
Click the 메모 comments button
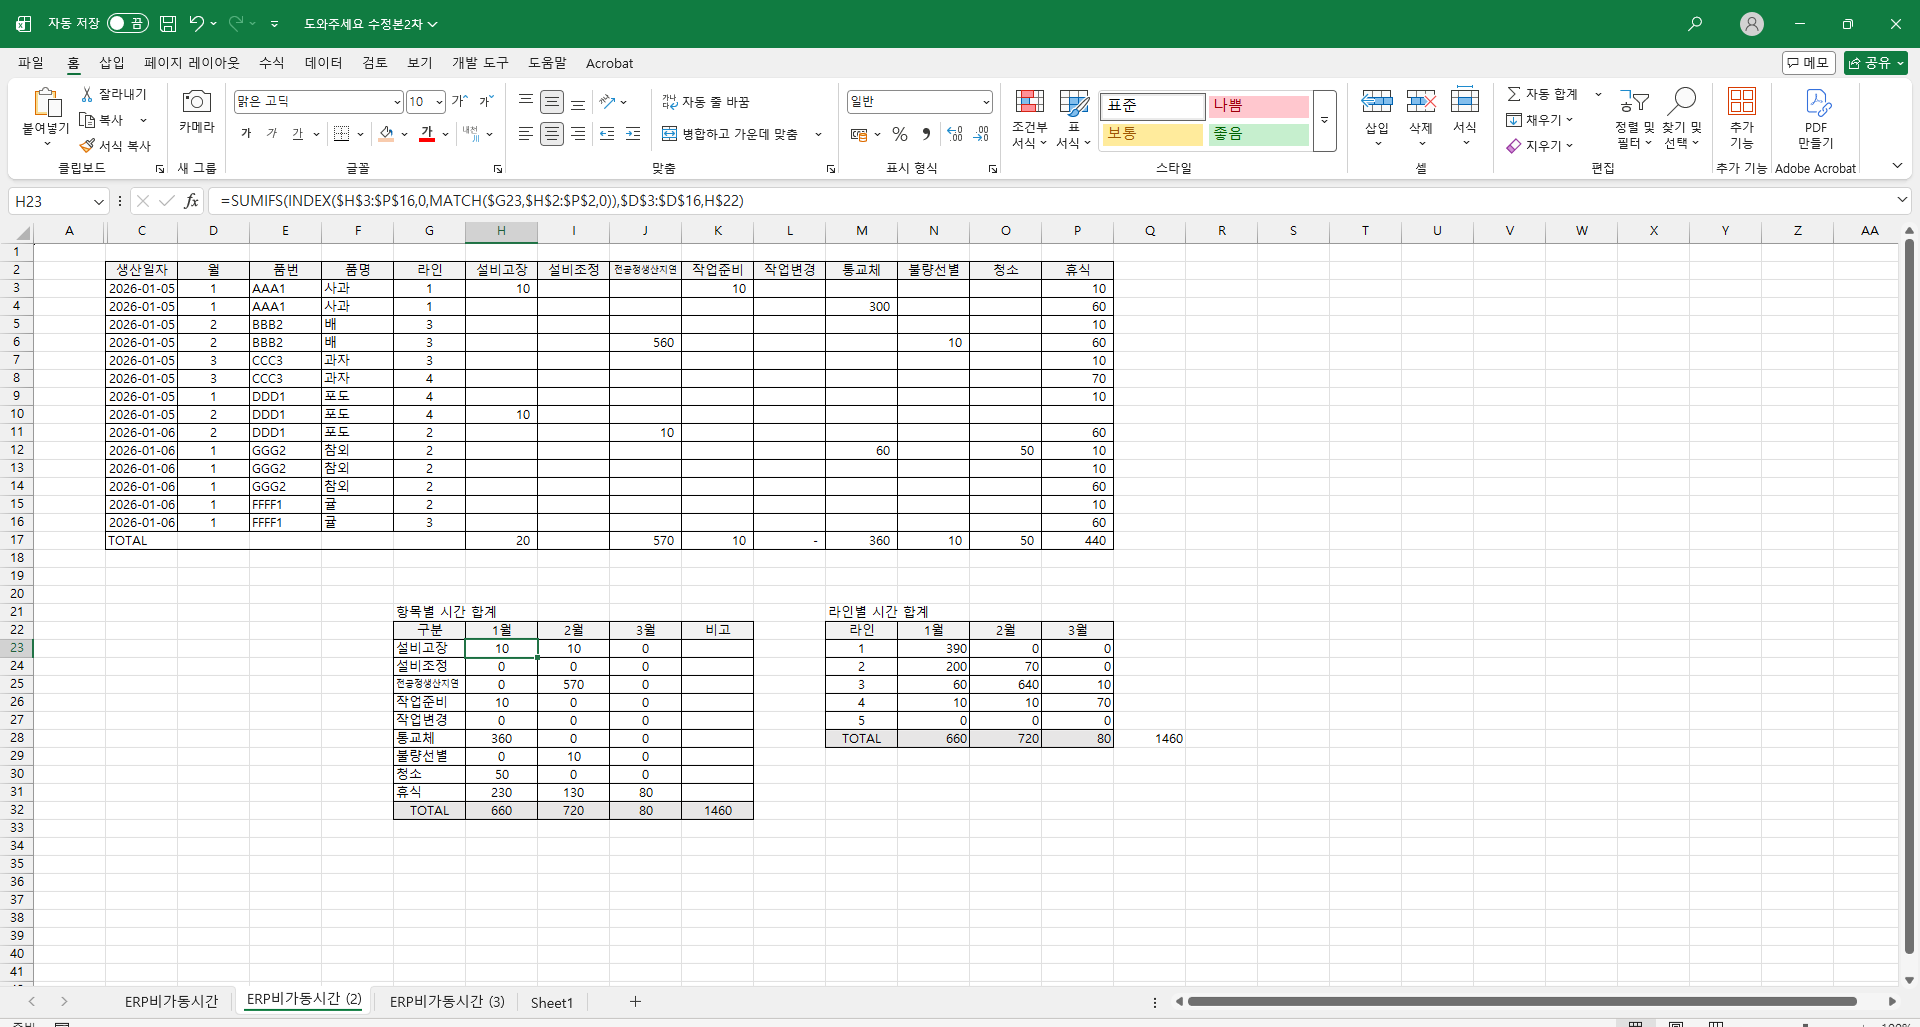pyautogui.click(x=1808, y=63)
